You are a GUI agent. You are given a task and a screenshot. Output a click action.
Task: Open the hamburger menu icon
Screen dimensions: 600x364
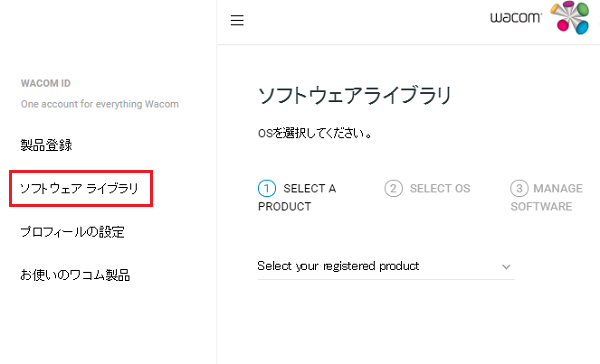point(237,20)
